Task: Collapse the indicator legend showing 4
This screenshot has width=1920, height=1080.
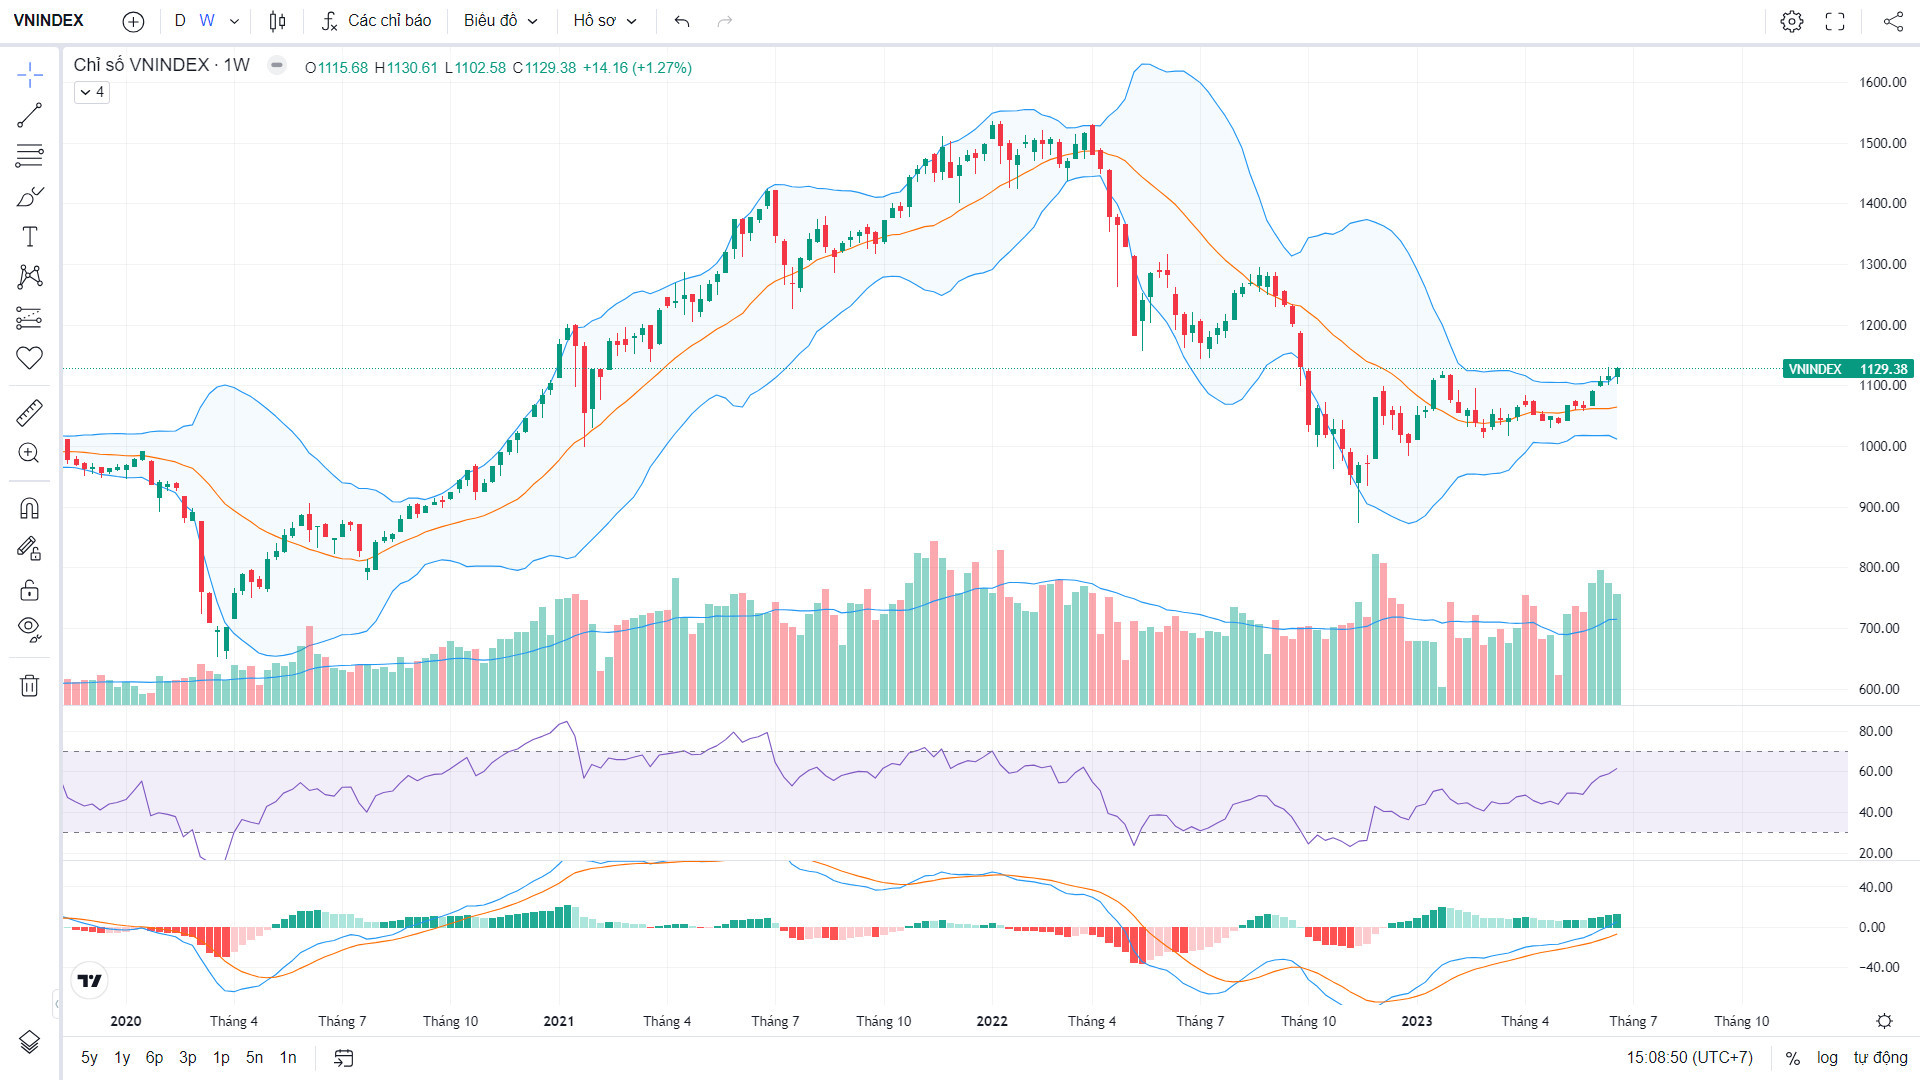Action: pos(92,92)
